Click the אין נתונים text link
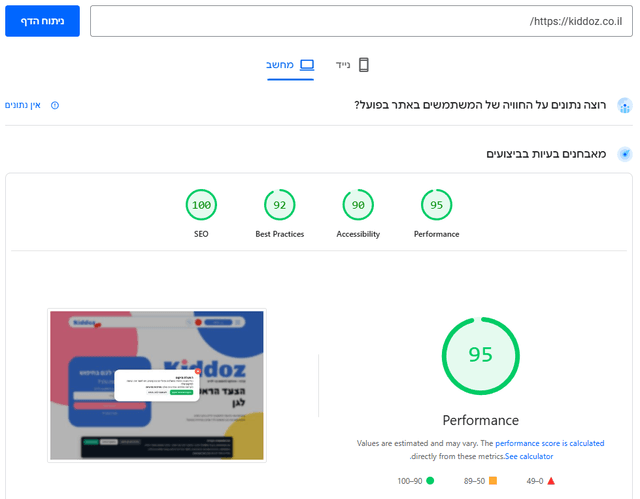This screenshot has width=640, height=499. click(x=23, y=105)
